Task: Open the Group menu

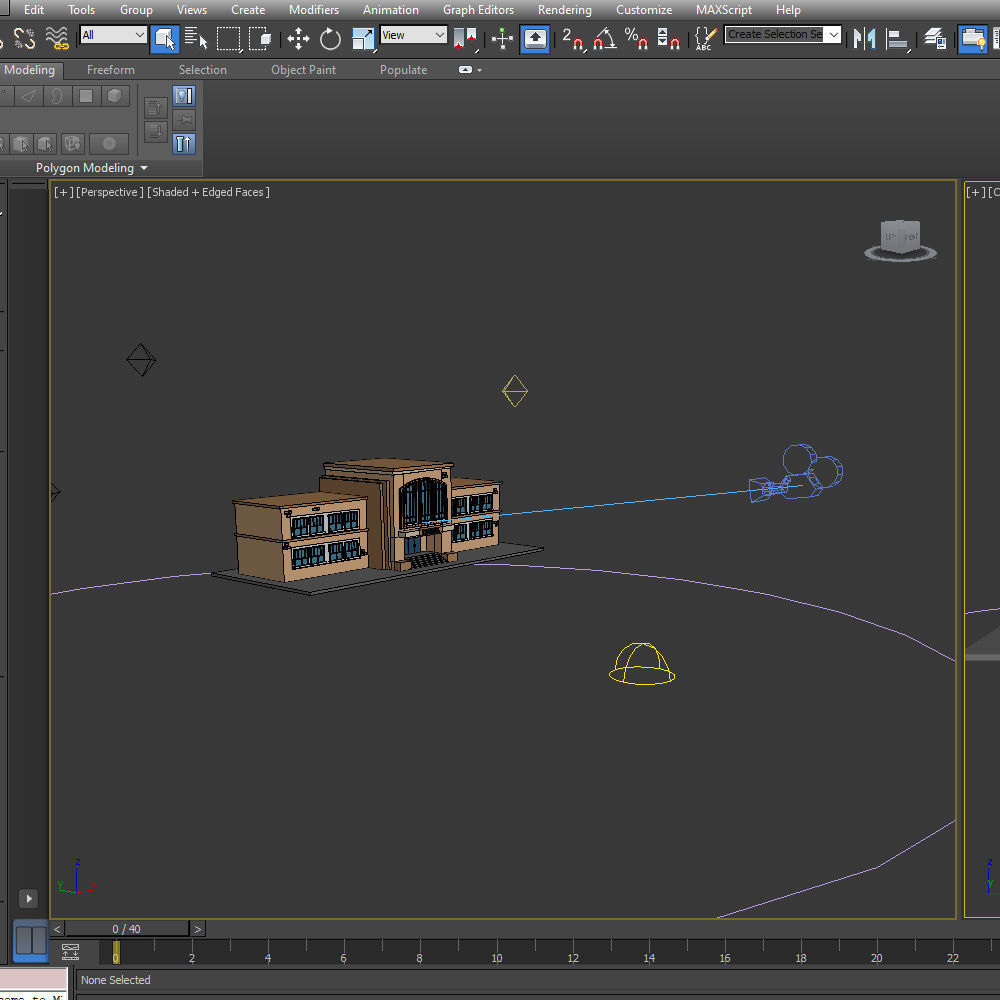Action: [136, 10]
